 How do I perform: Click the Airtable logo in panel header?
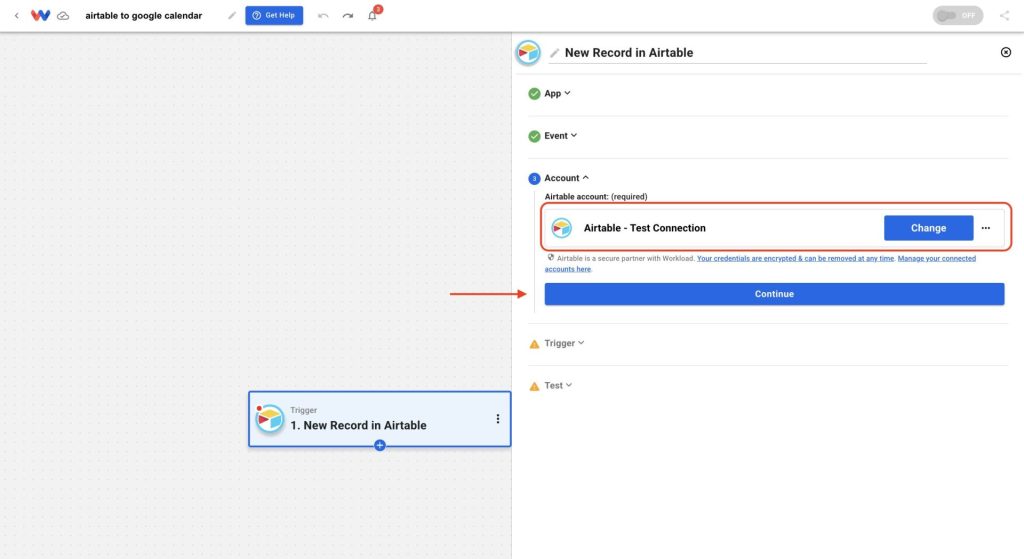point(528,52)
